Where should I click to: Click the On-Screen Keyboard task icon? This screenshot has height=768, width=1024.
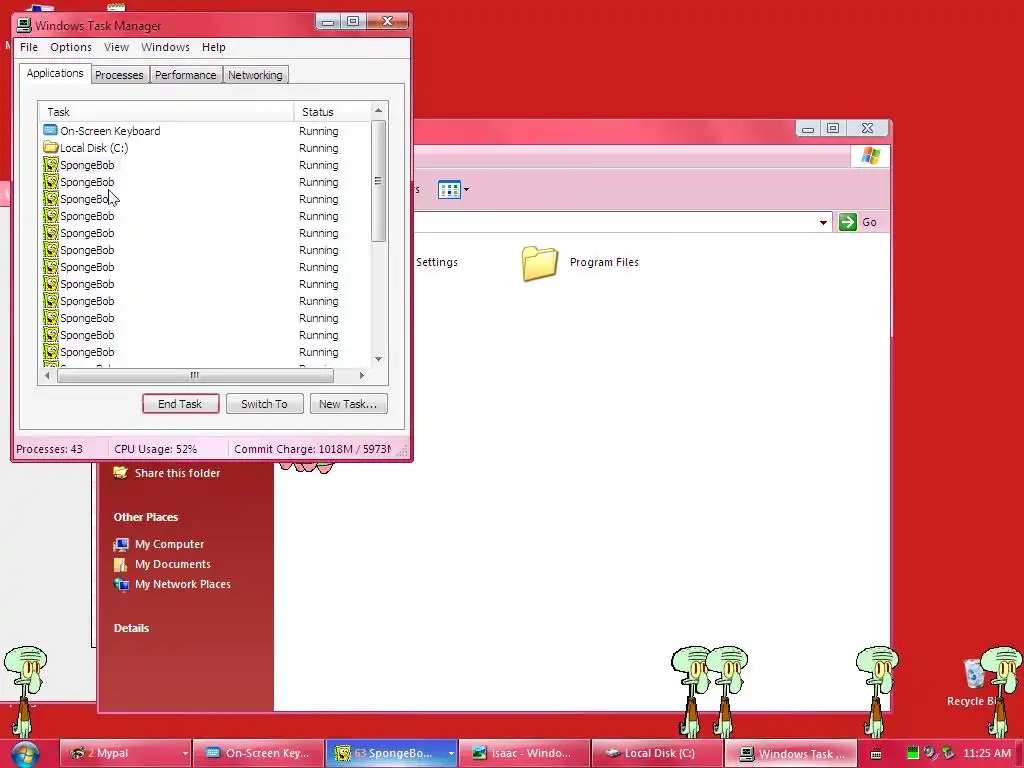(x=50, y=131)
